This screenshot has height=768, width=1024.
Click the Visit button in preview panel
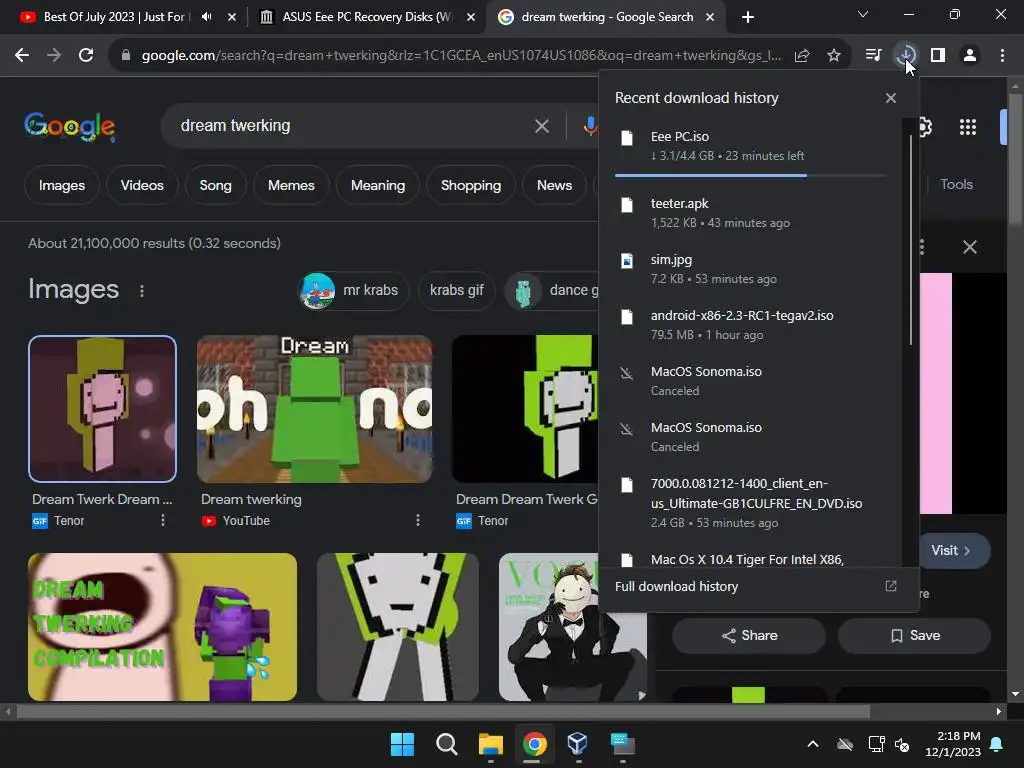tap(951, 551)
